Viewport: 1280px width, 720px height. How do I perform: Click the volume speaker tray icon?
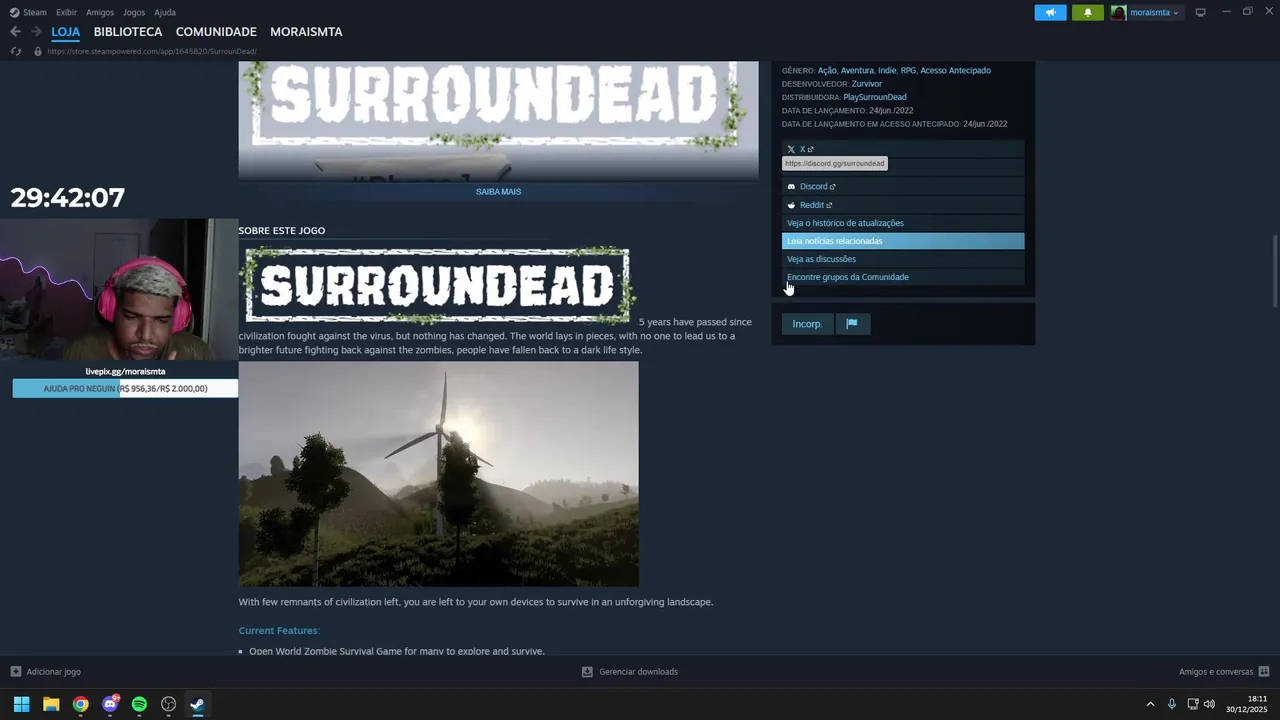tap(1209, 704)
